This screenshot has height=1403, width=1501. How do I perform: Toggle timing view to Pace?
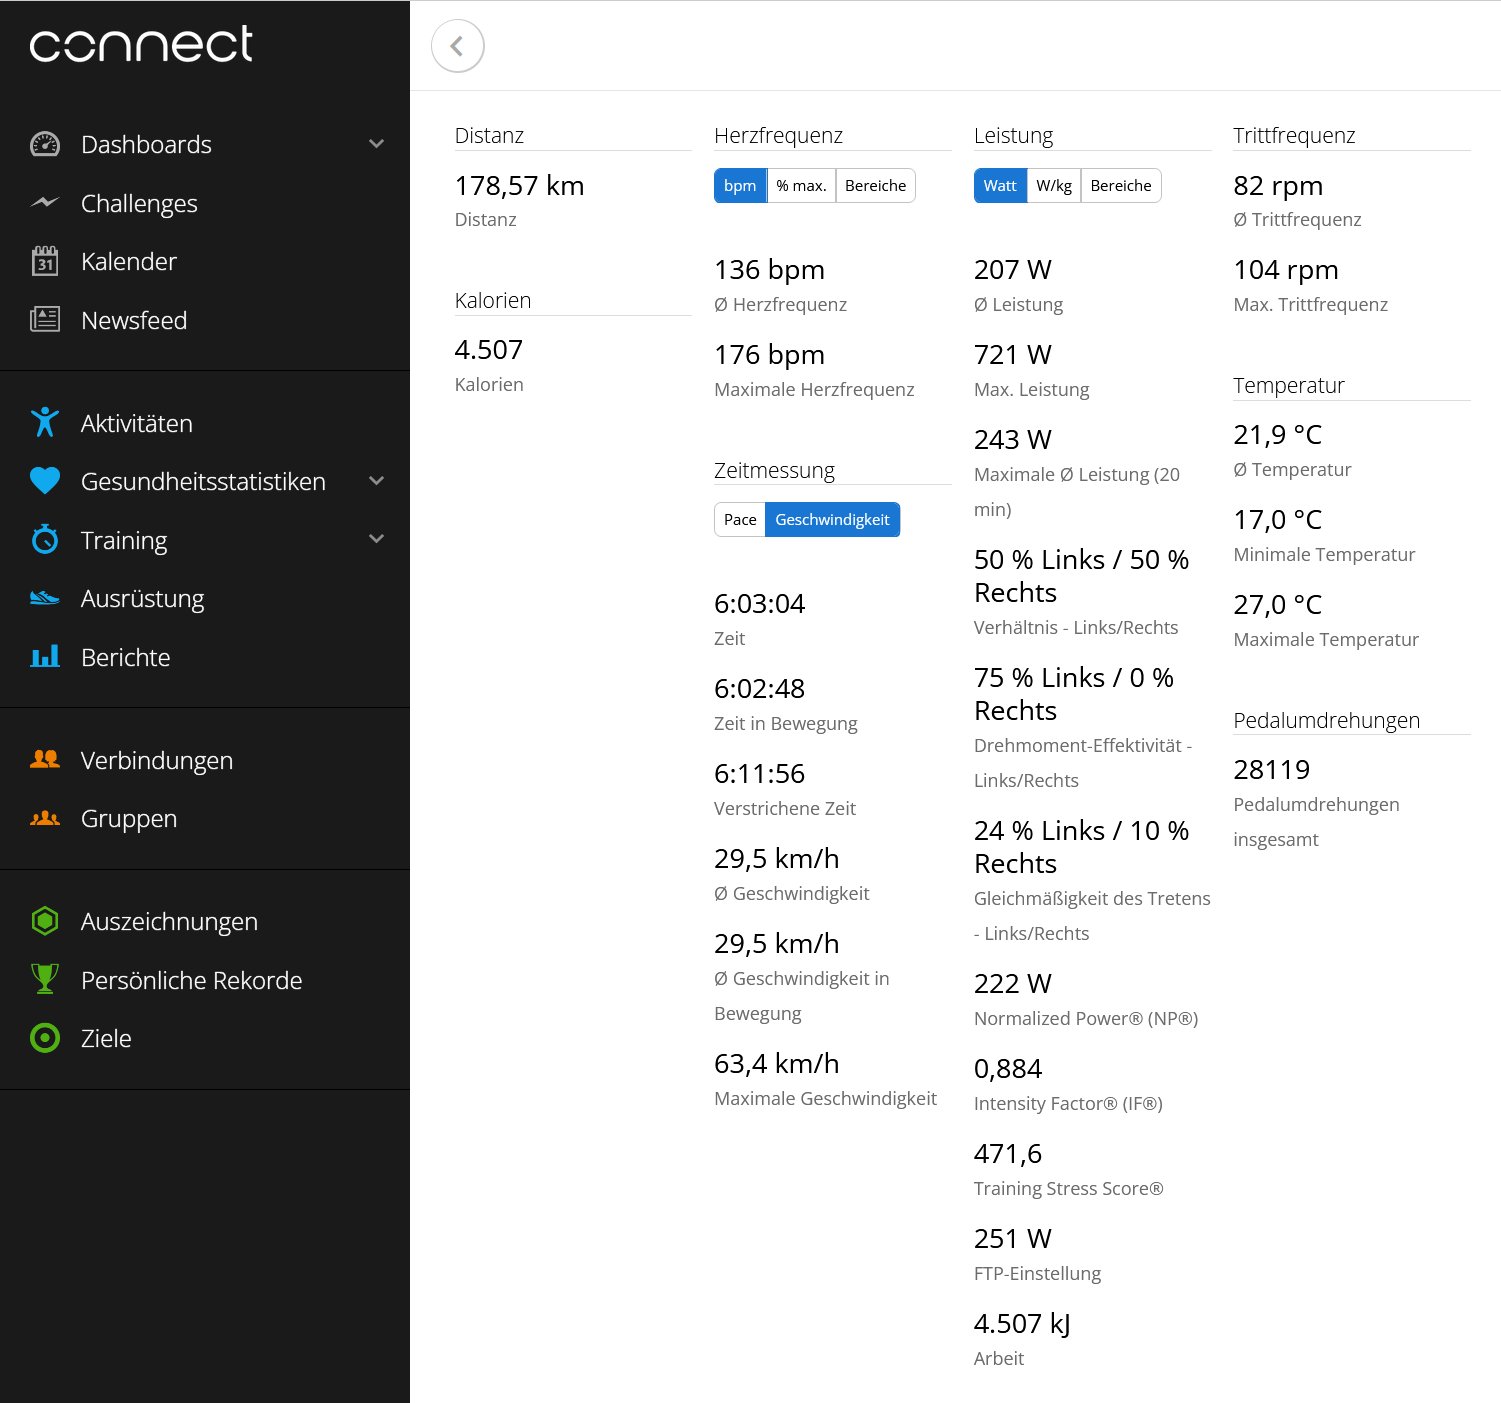(x=740, y=520)
